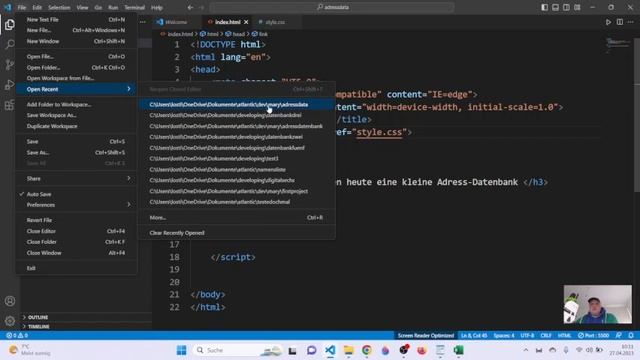
Task: Select Exit in the File menu
Action: tap(76, 268)
